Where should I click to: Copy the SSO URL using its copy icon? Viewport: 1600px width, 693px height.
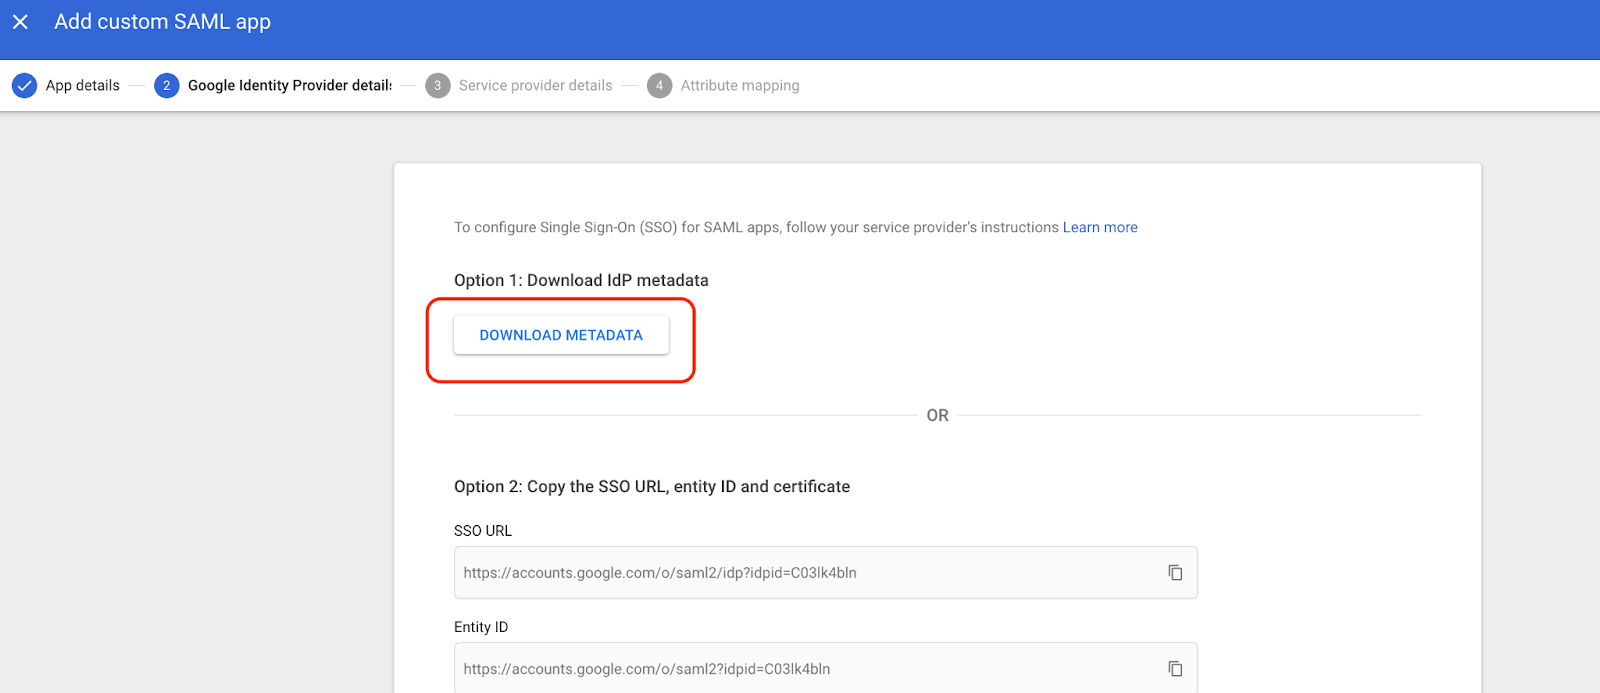tap(1175, 573)
